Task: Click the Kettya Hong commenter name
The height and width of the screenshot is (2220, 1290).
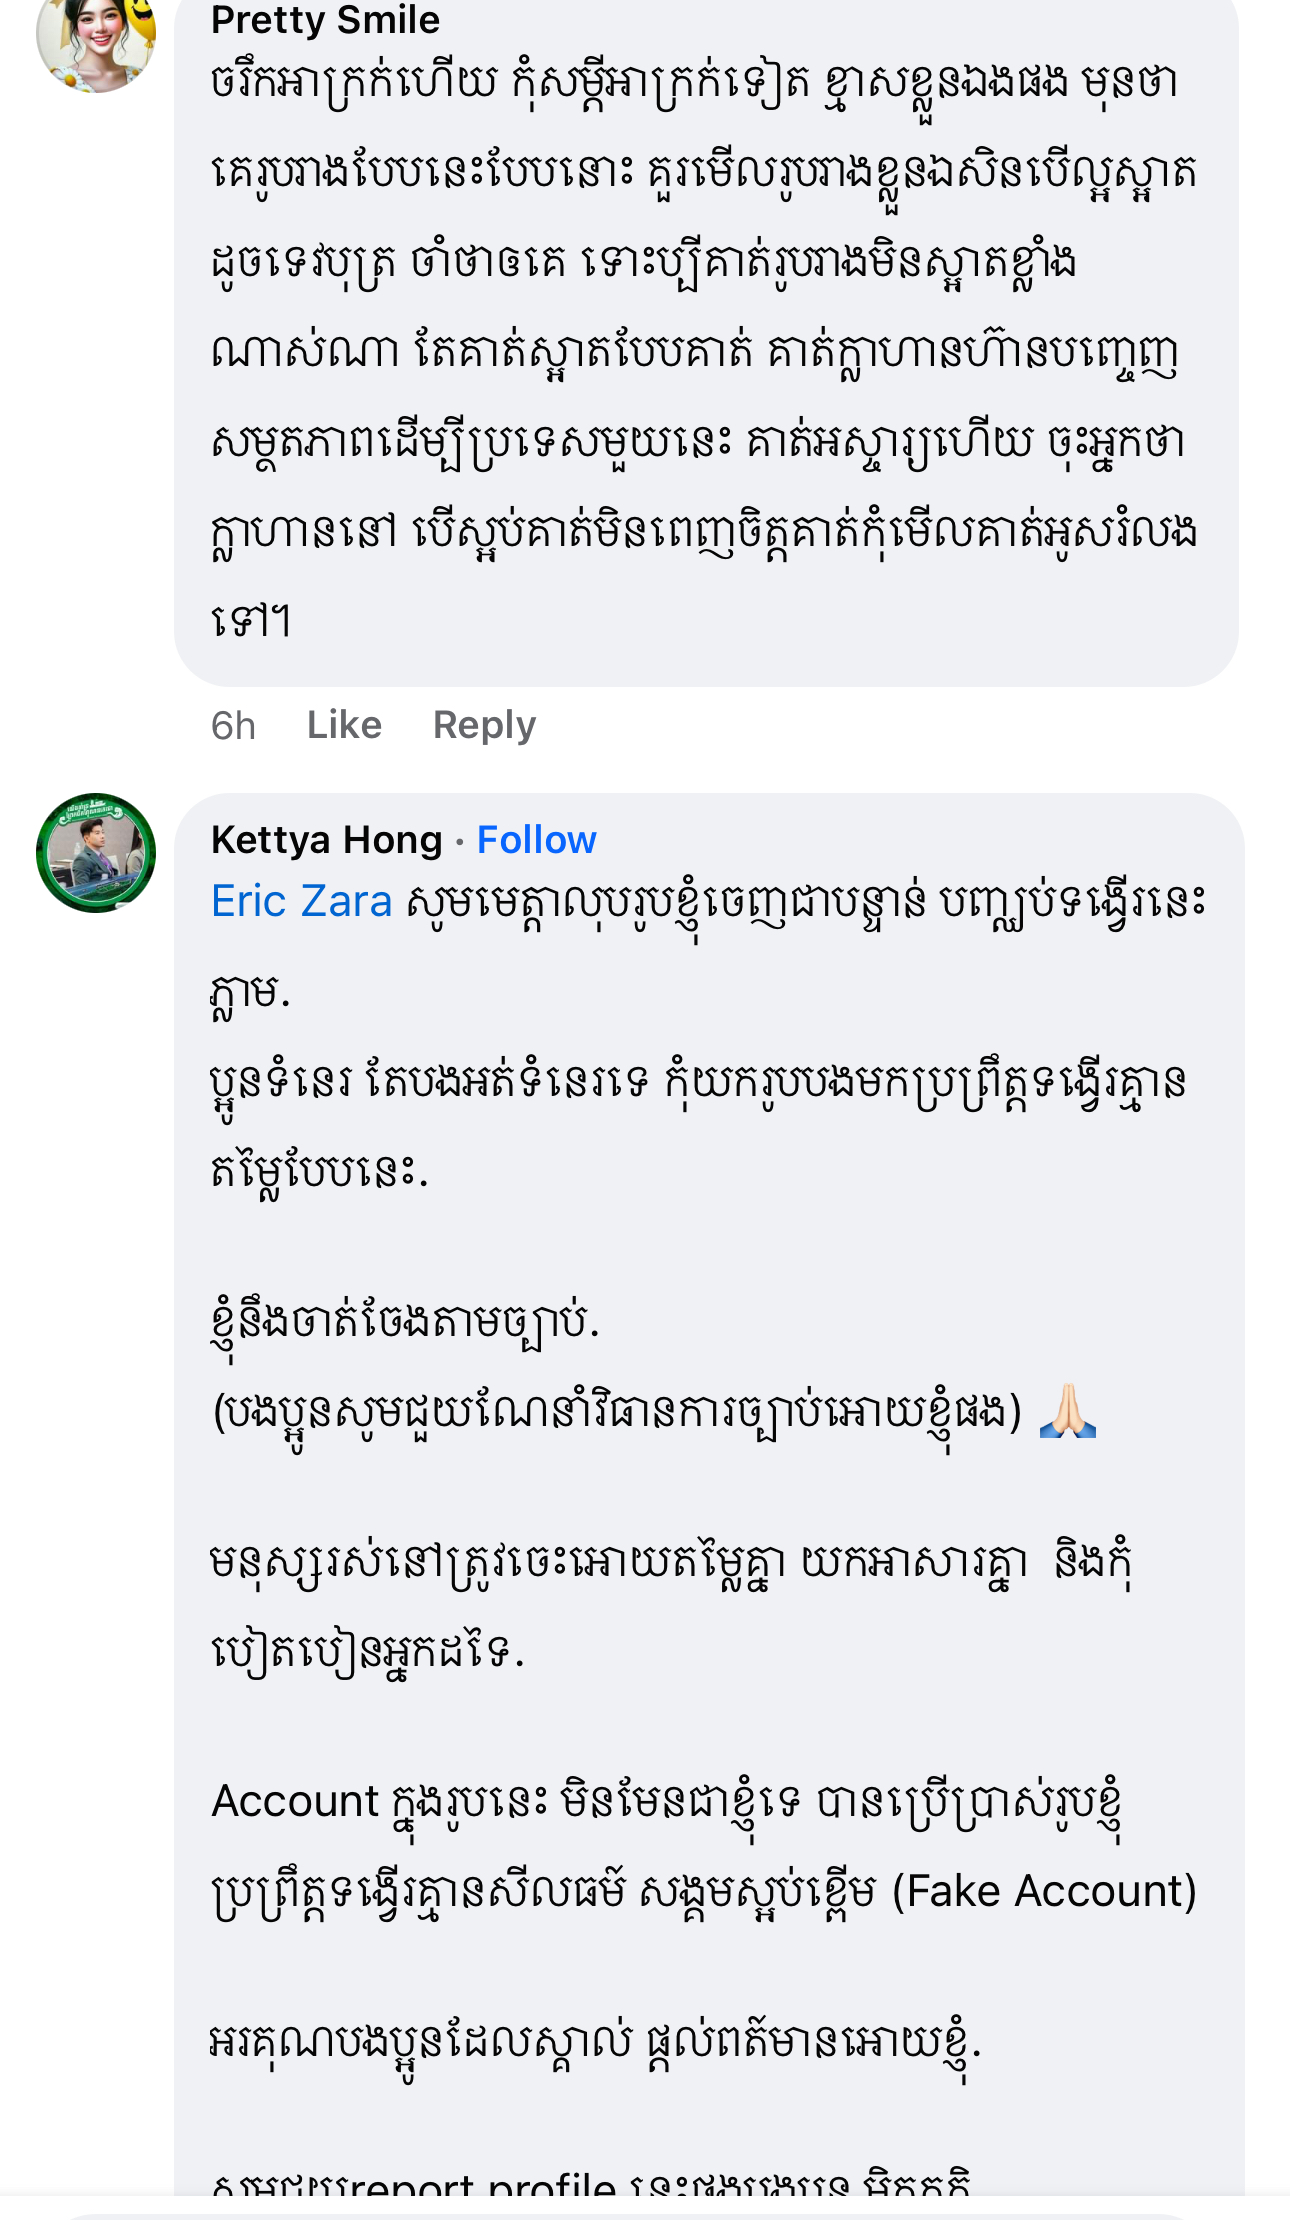Action: (x=326, y=840)
